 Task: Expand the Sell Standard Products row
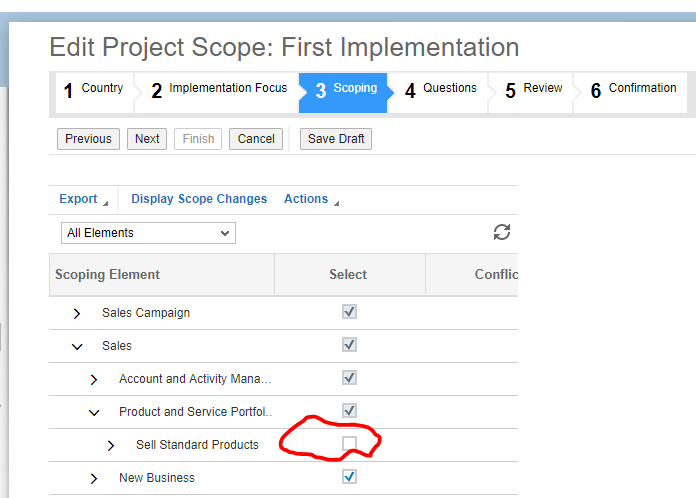pyautogui.click(x=111, y=445)
